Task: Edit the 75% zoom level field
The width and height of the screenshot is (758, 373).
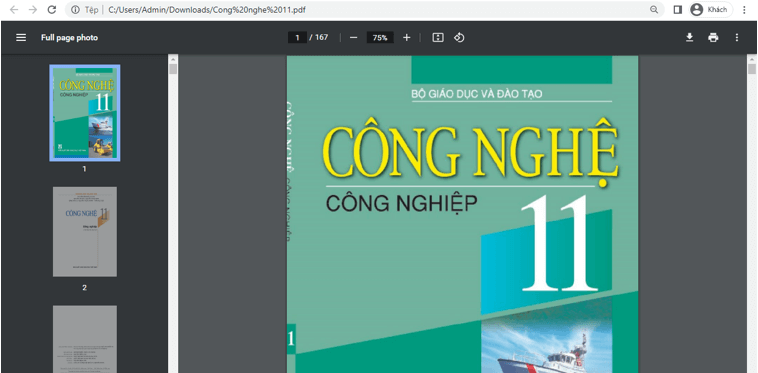Action: pyautogui.click(x=380, y=38)
